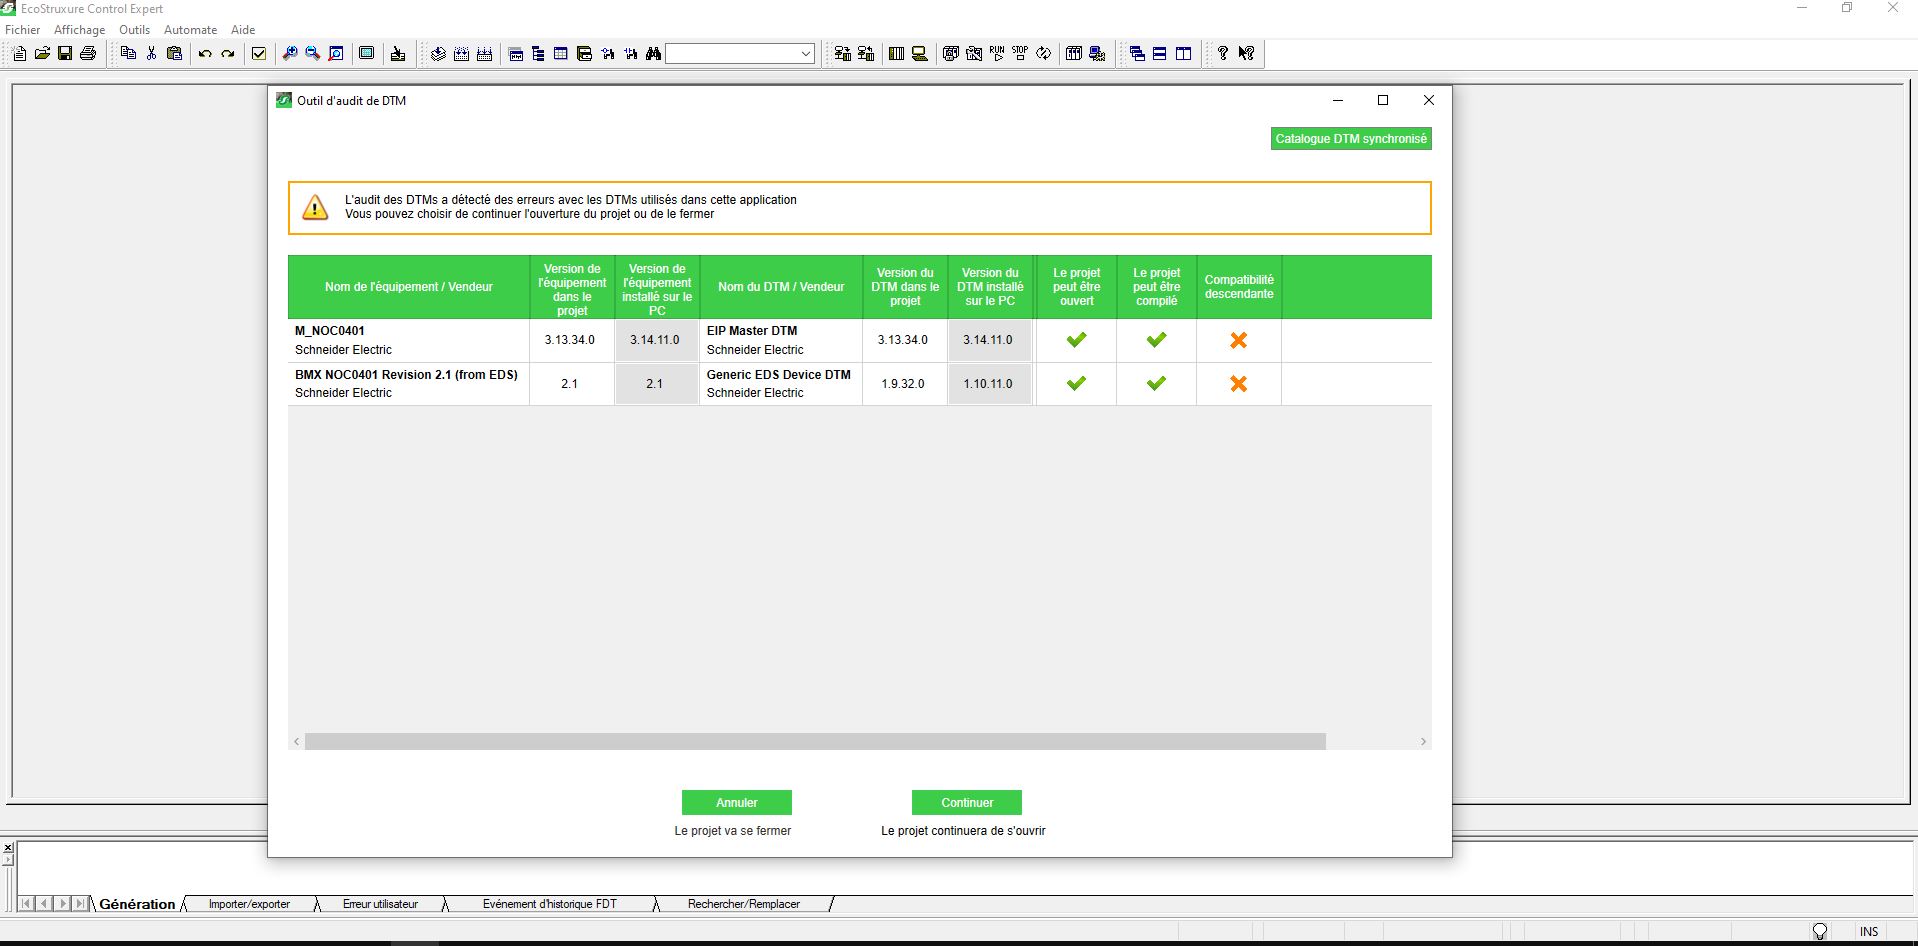Open a project with the folder icon
This screenshot has height=946, width=1918.
42,54
